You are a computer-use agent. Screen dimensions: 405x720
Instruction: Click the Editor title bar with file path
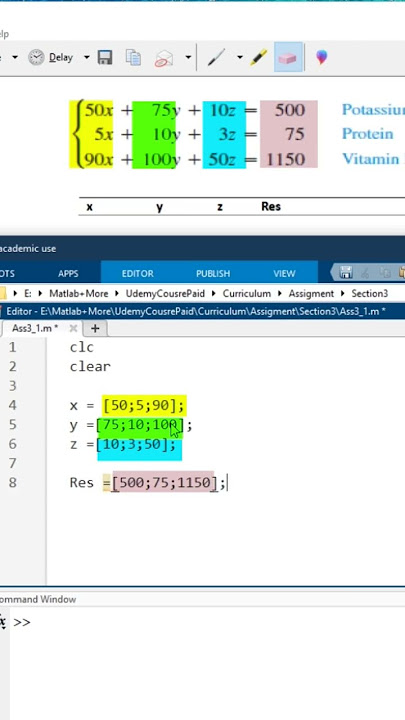click(202, 311)
